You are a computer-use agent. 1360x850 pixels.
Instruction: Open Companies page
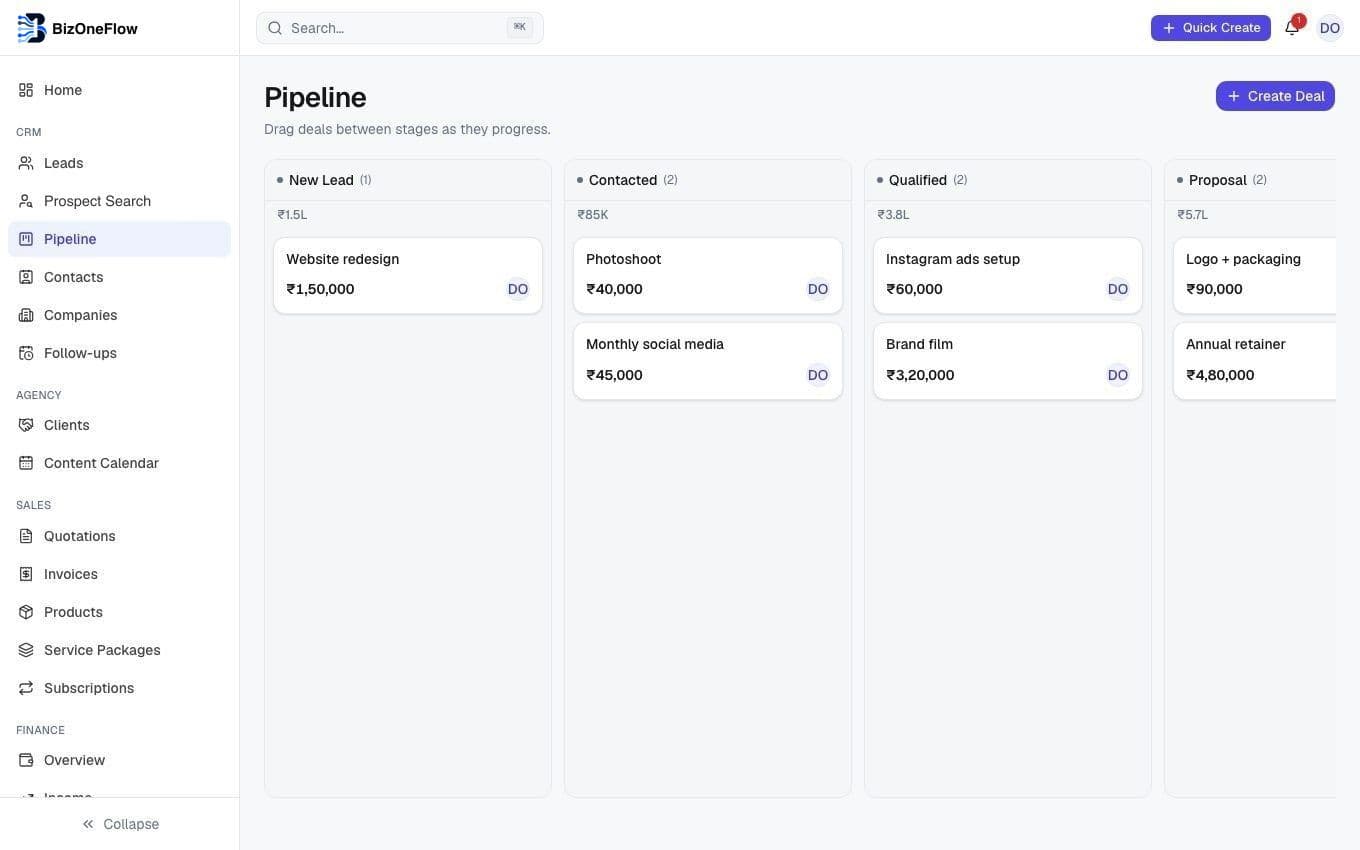pos(119,315)
